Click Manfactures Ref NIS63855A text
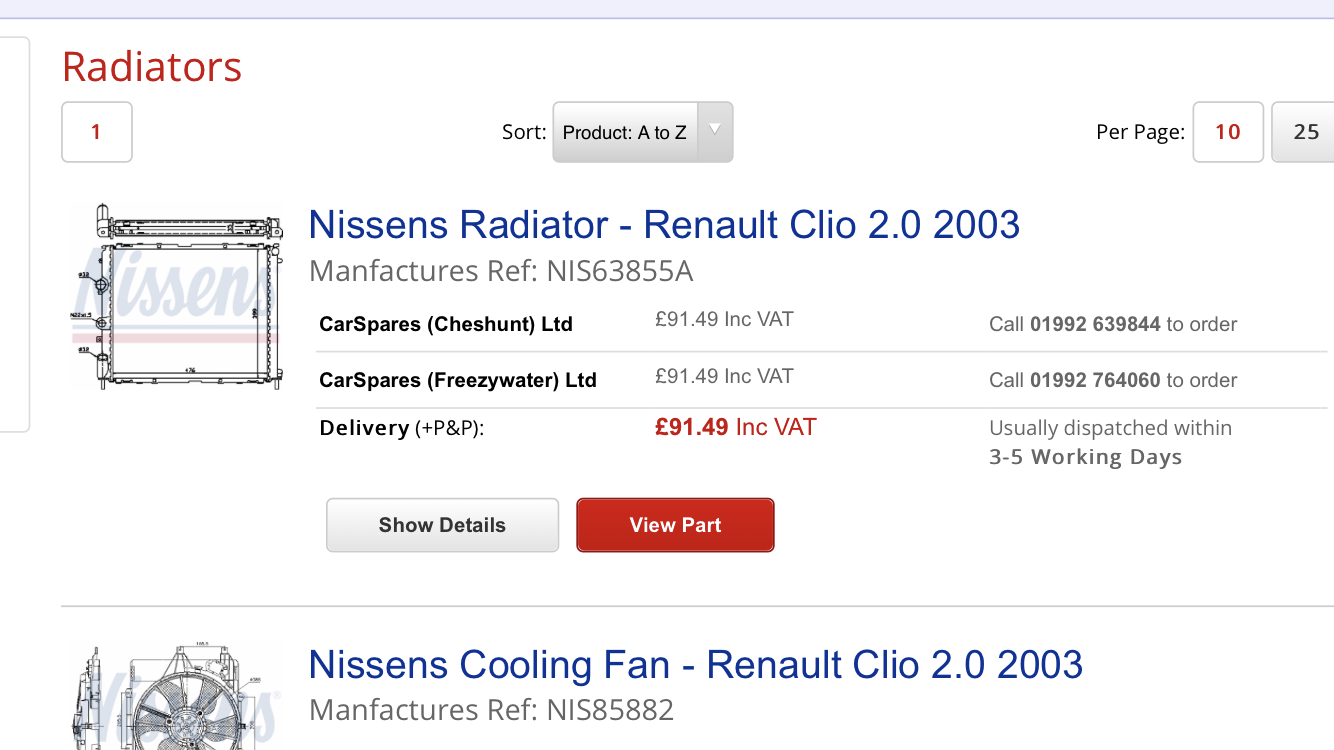This screenshot has height=750, width=1334. pyautogui.click(x=501, y=271)
